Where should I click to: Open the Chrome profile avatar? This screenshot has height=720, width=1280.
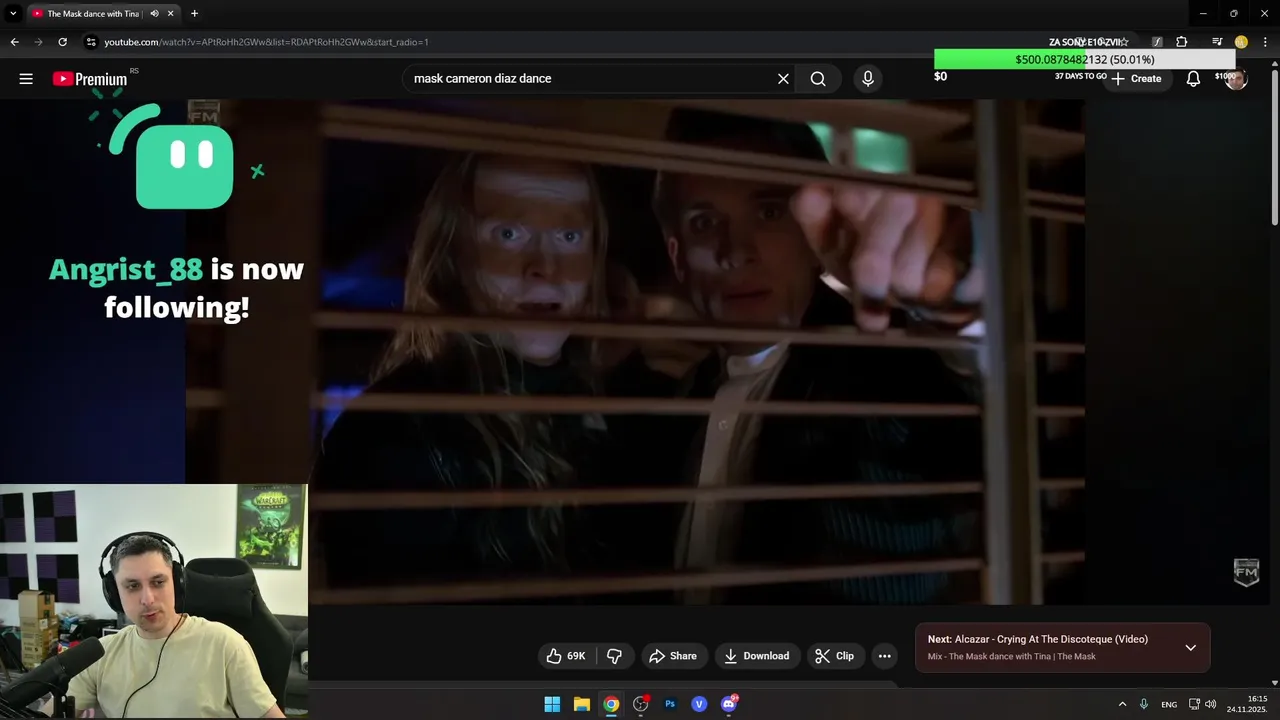(x=1241, y=42)
